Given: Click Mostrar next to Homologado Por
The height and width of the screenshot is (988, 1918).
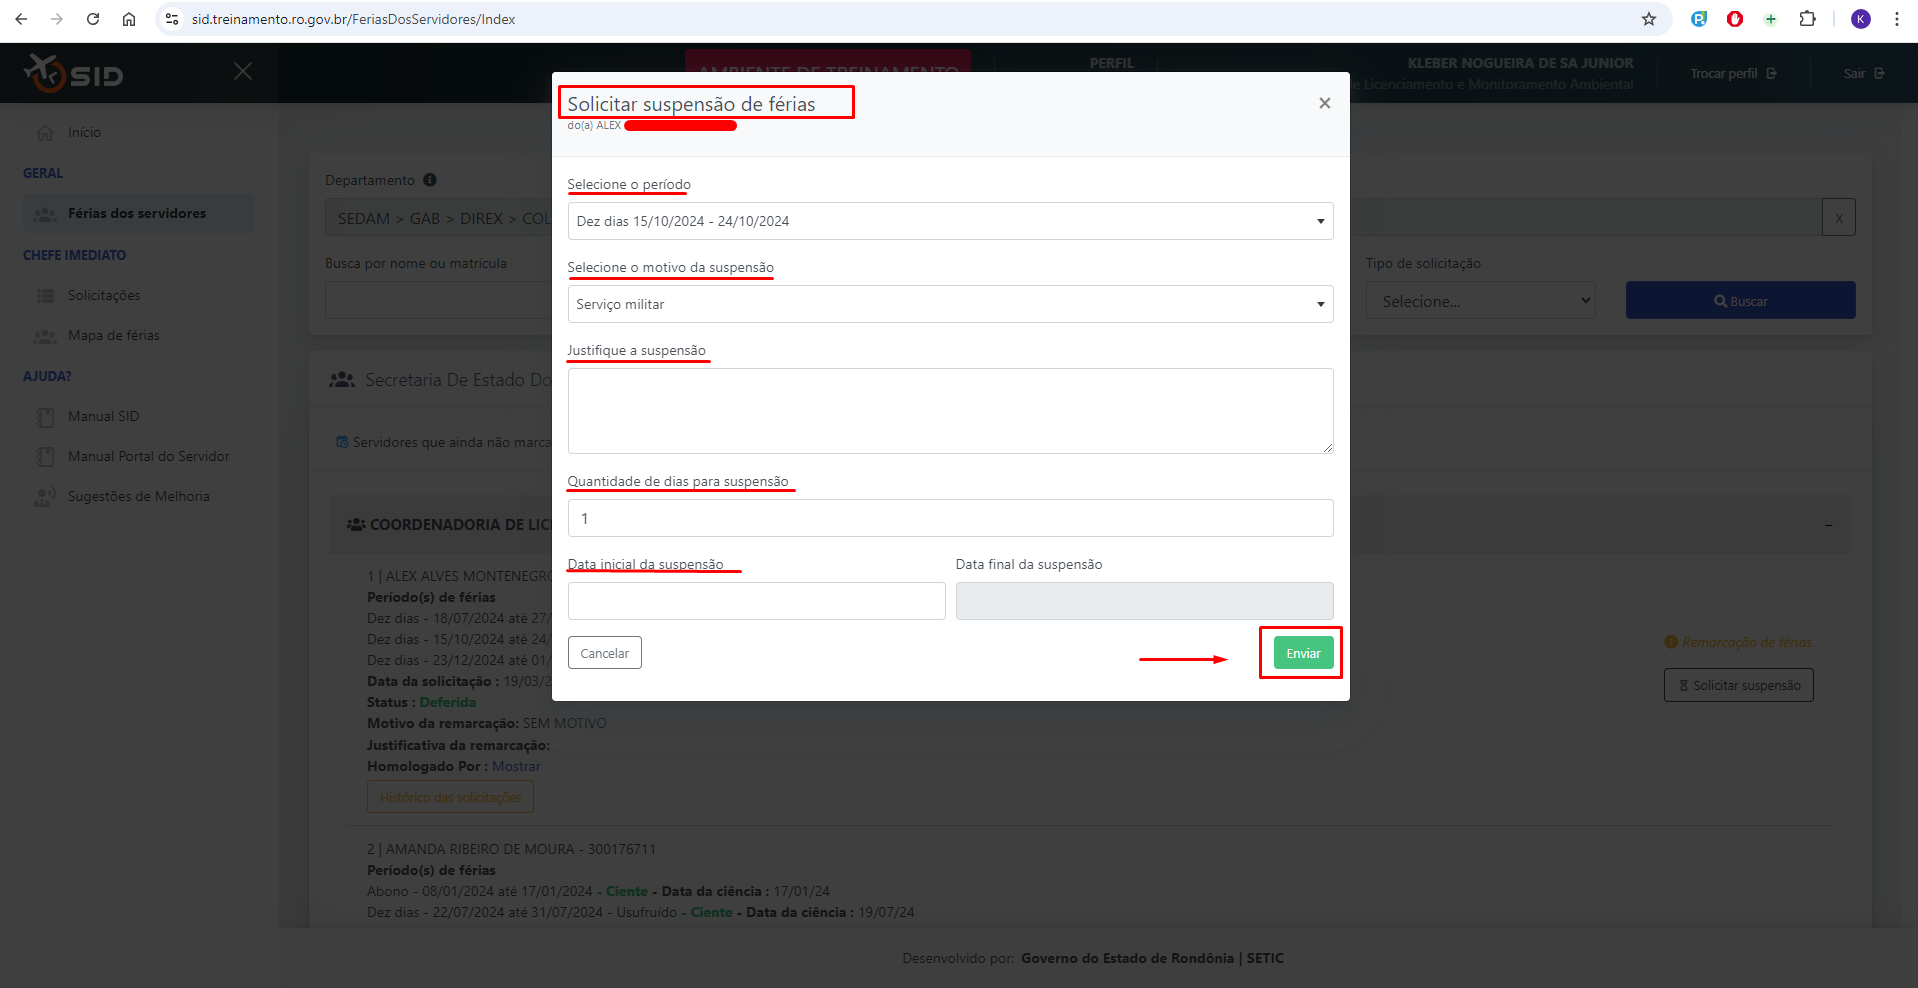Looking at the screenshot, I should point(516,766).
